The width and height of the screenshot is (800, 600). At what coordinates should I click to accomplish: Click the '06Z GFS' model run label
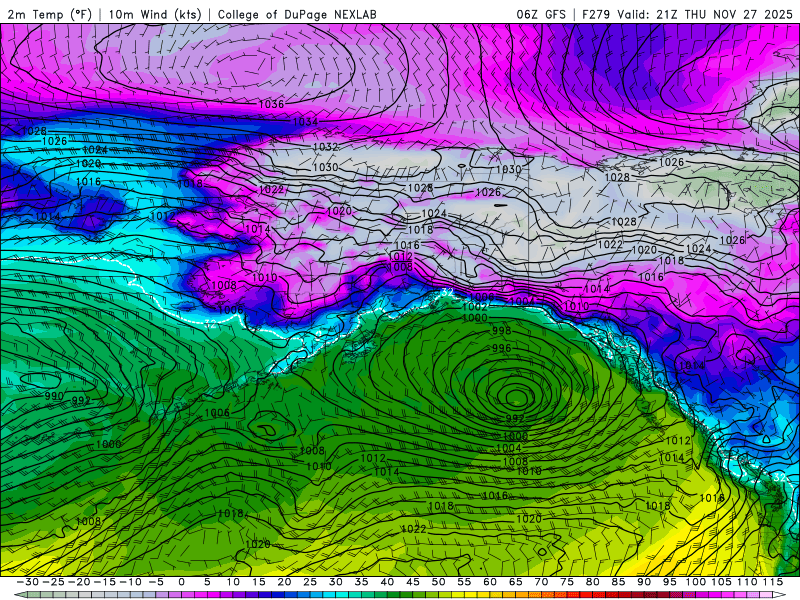541,14
